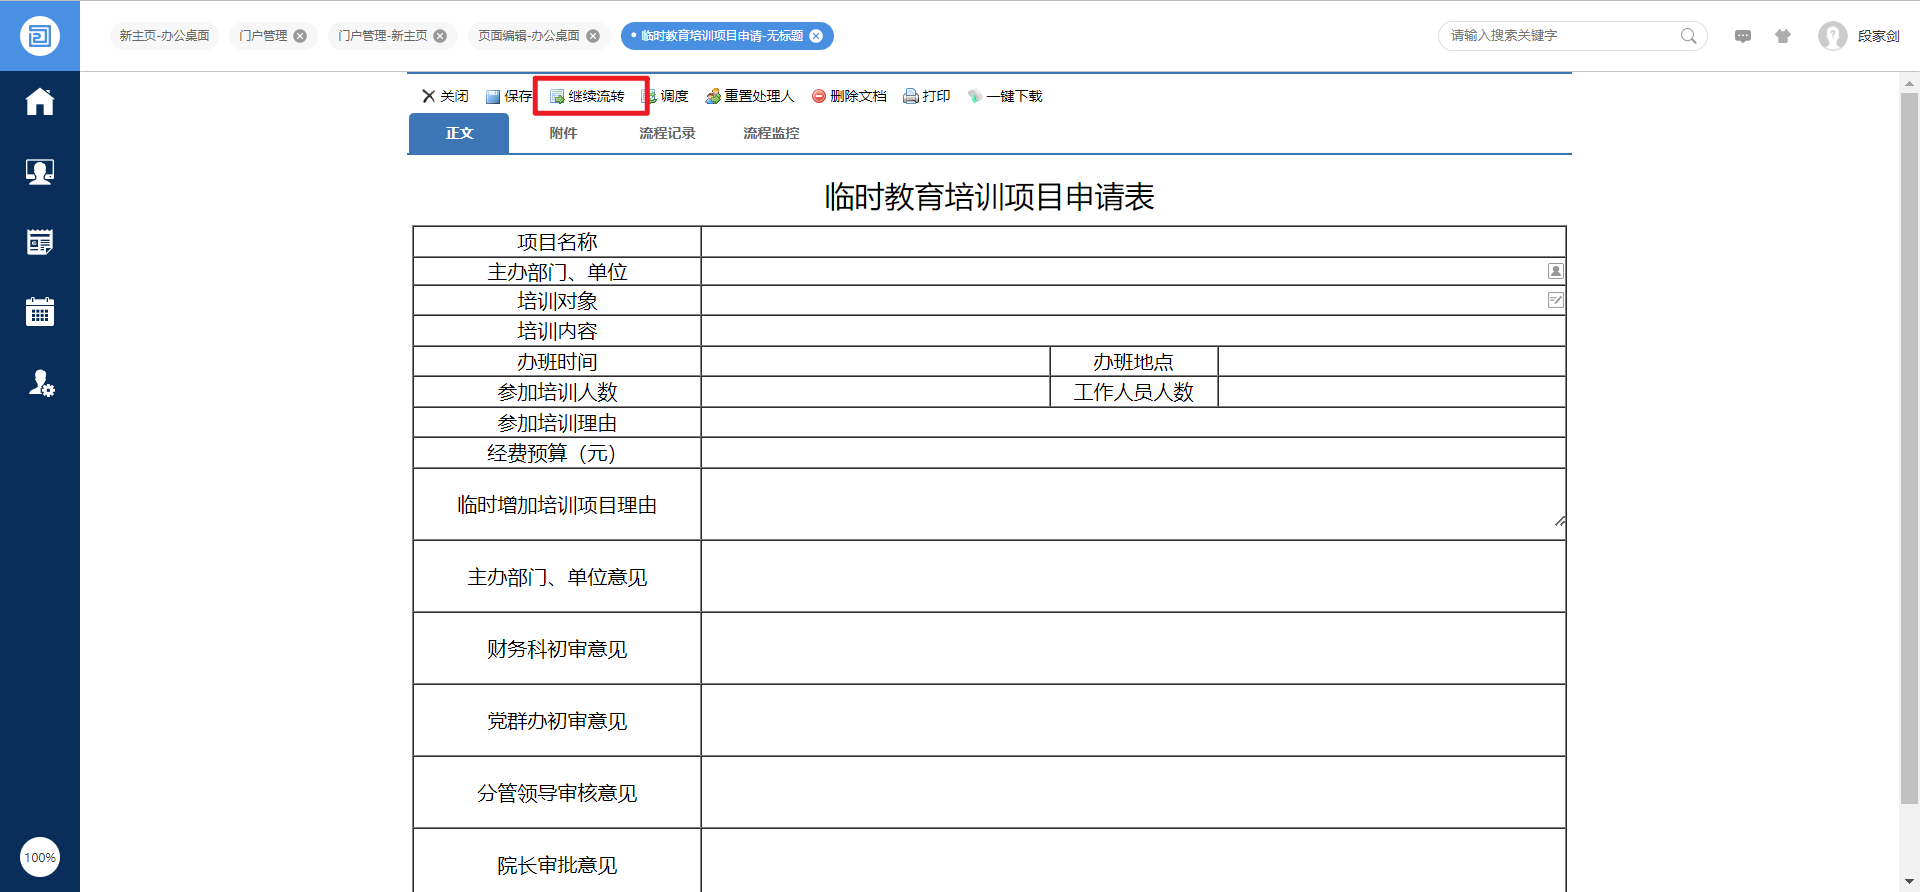This screenshot has width=1920, height=892.
Task: Click the 经费预算(元) input field
Action: click(x=1133, y=453)
